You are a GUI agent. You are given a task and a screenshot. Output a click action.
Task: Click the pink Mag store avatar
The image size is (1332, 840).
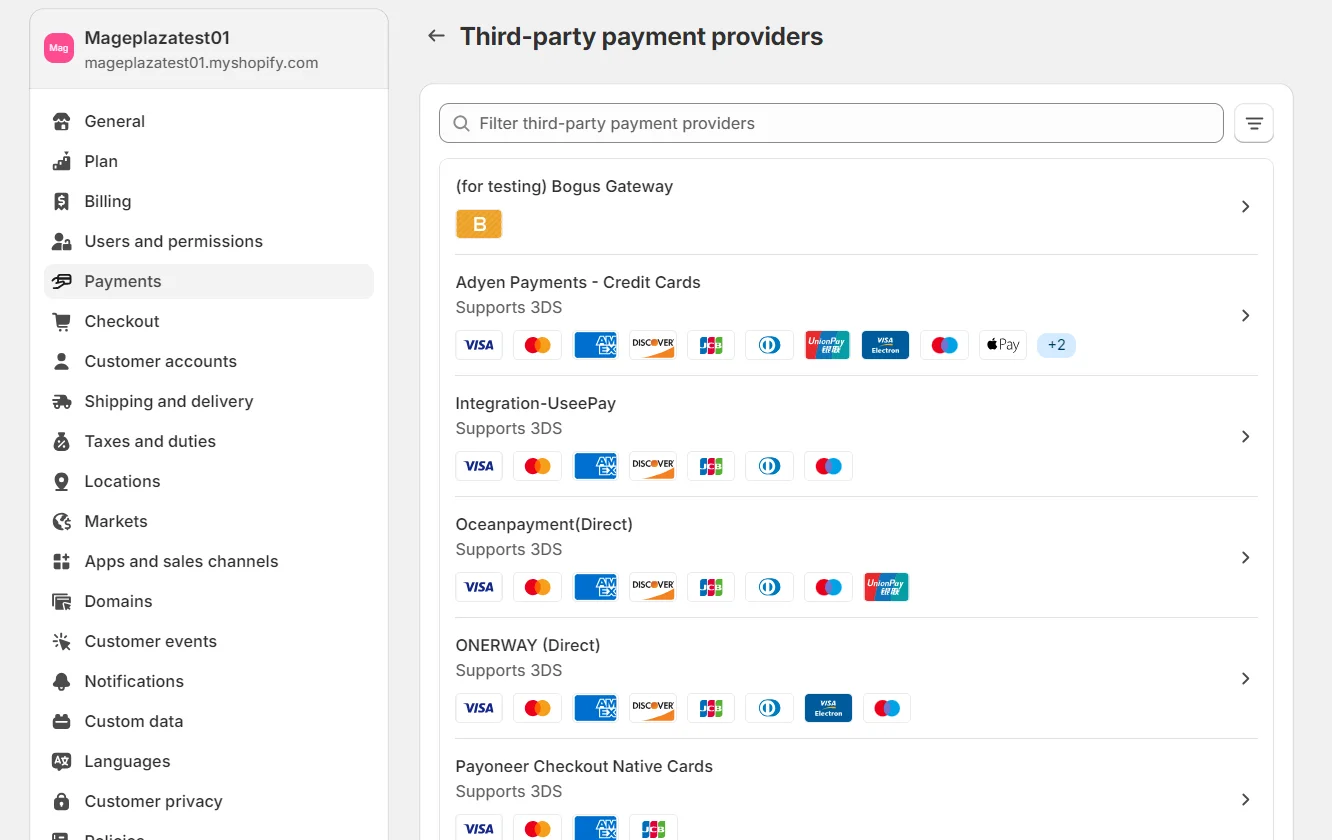pyautogui.click(x=58, y=47)
